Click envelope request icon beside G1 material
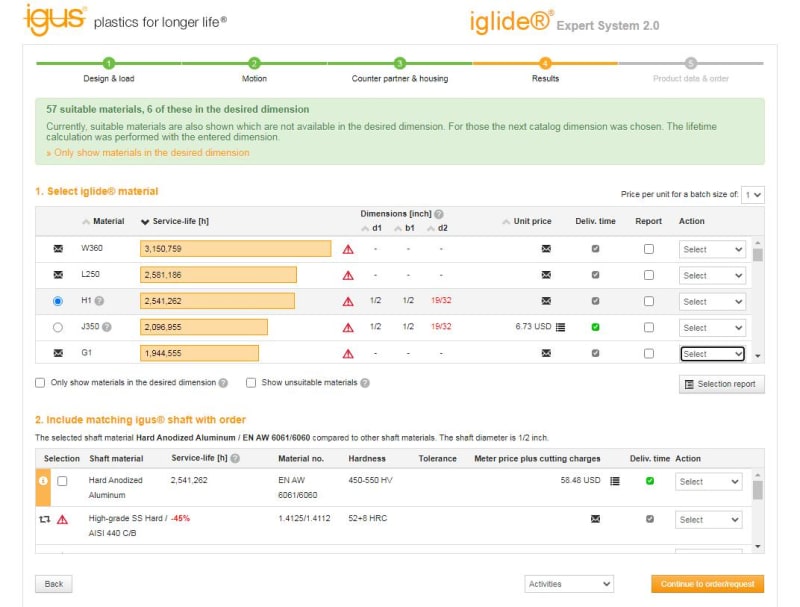 (58, 353)
